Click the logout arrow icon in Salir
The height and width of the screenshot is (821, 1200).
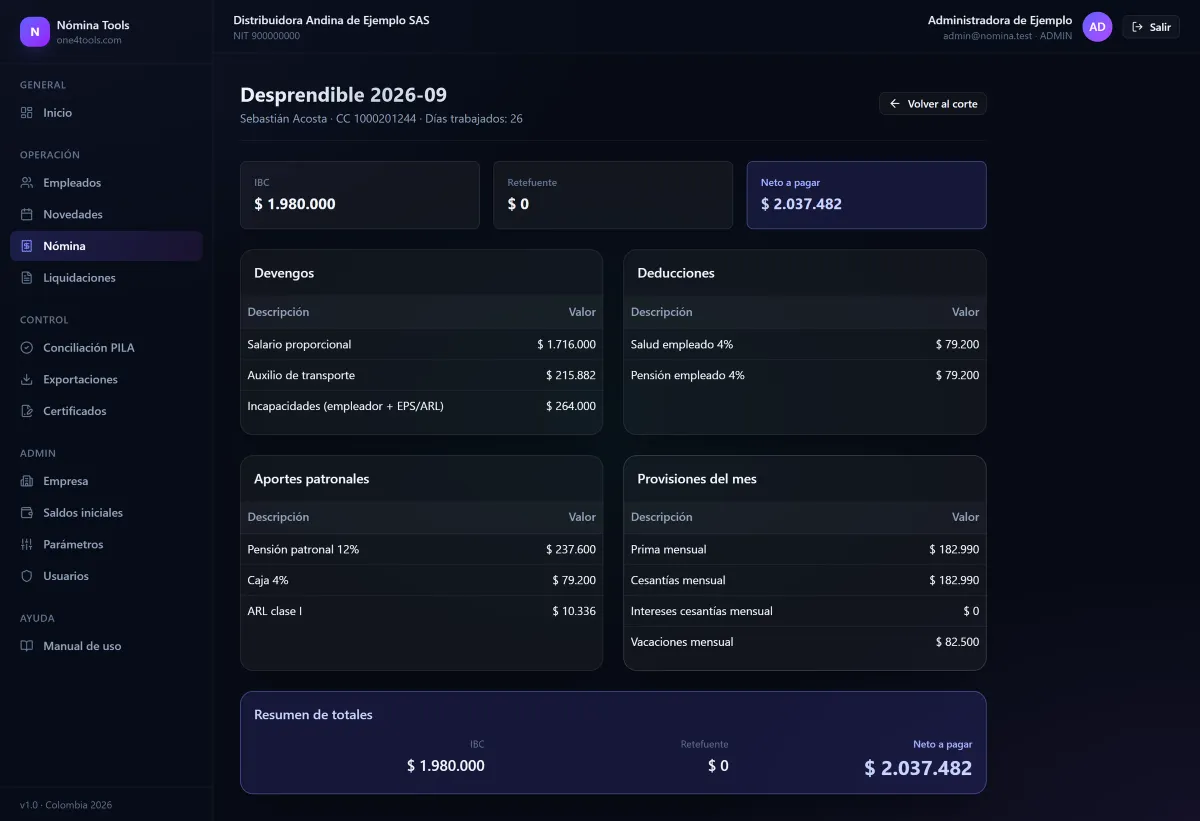click(1138, 27)
